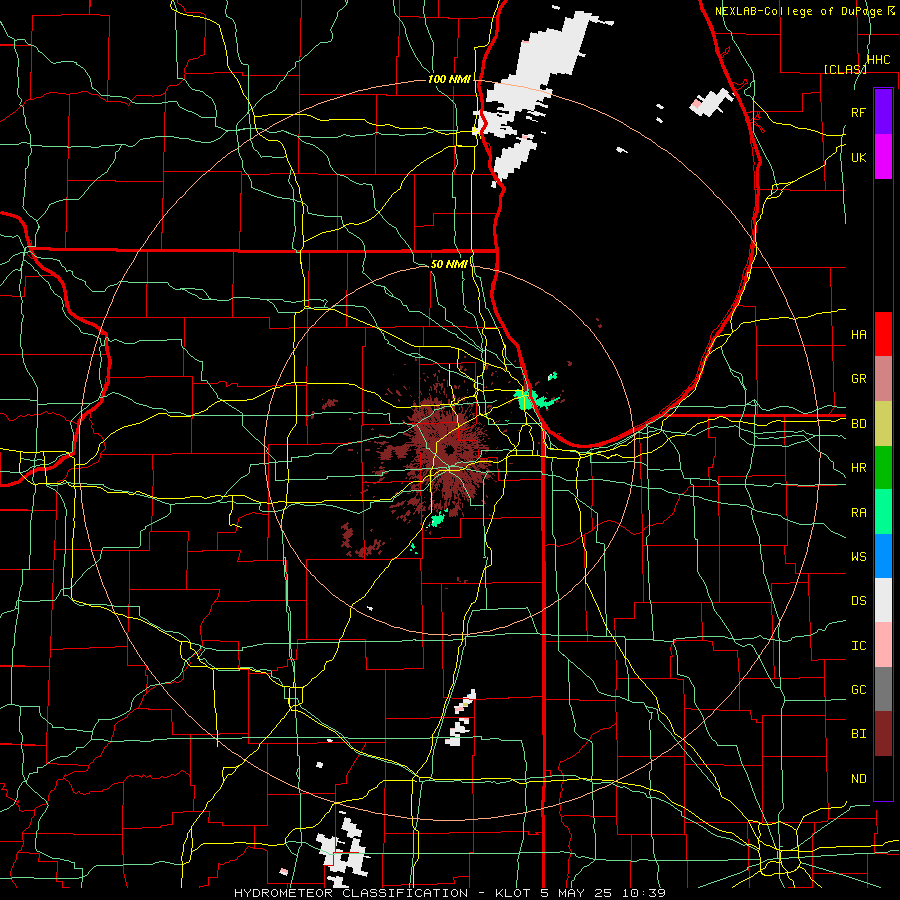Click the RF purple legend swatch
The image size is (900, 900).
coord(883,112)
